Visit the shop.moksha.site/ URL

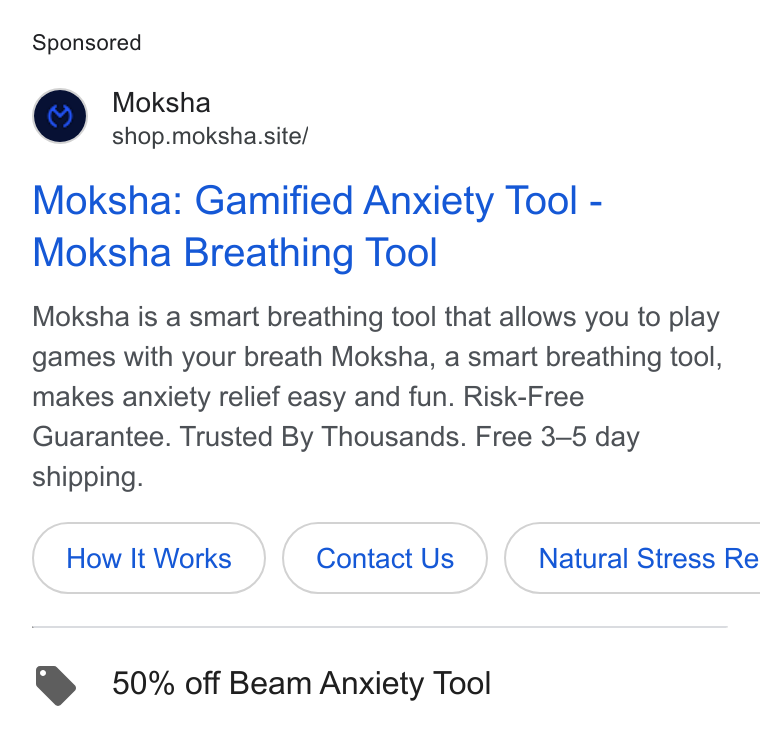tap(210, 136)
